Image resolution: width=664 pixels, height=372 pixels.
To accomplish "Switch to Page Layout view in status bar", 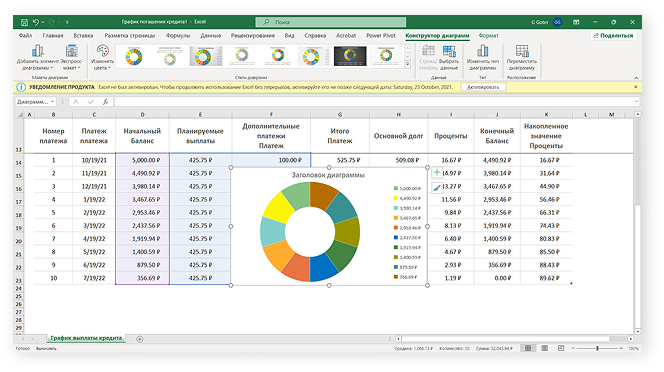I will 545,348.
